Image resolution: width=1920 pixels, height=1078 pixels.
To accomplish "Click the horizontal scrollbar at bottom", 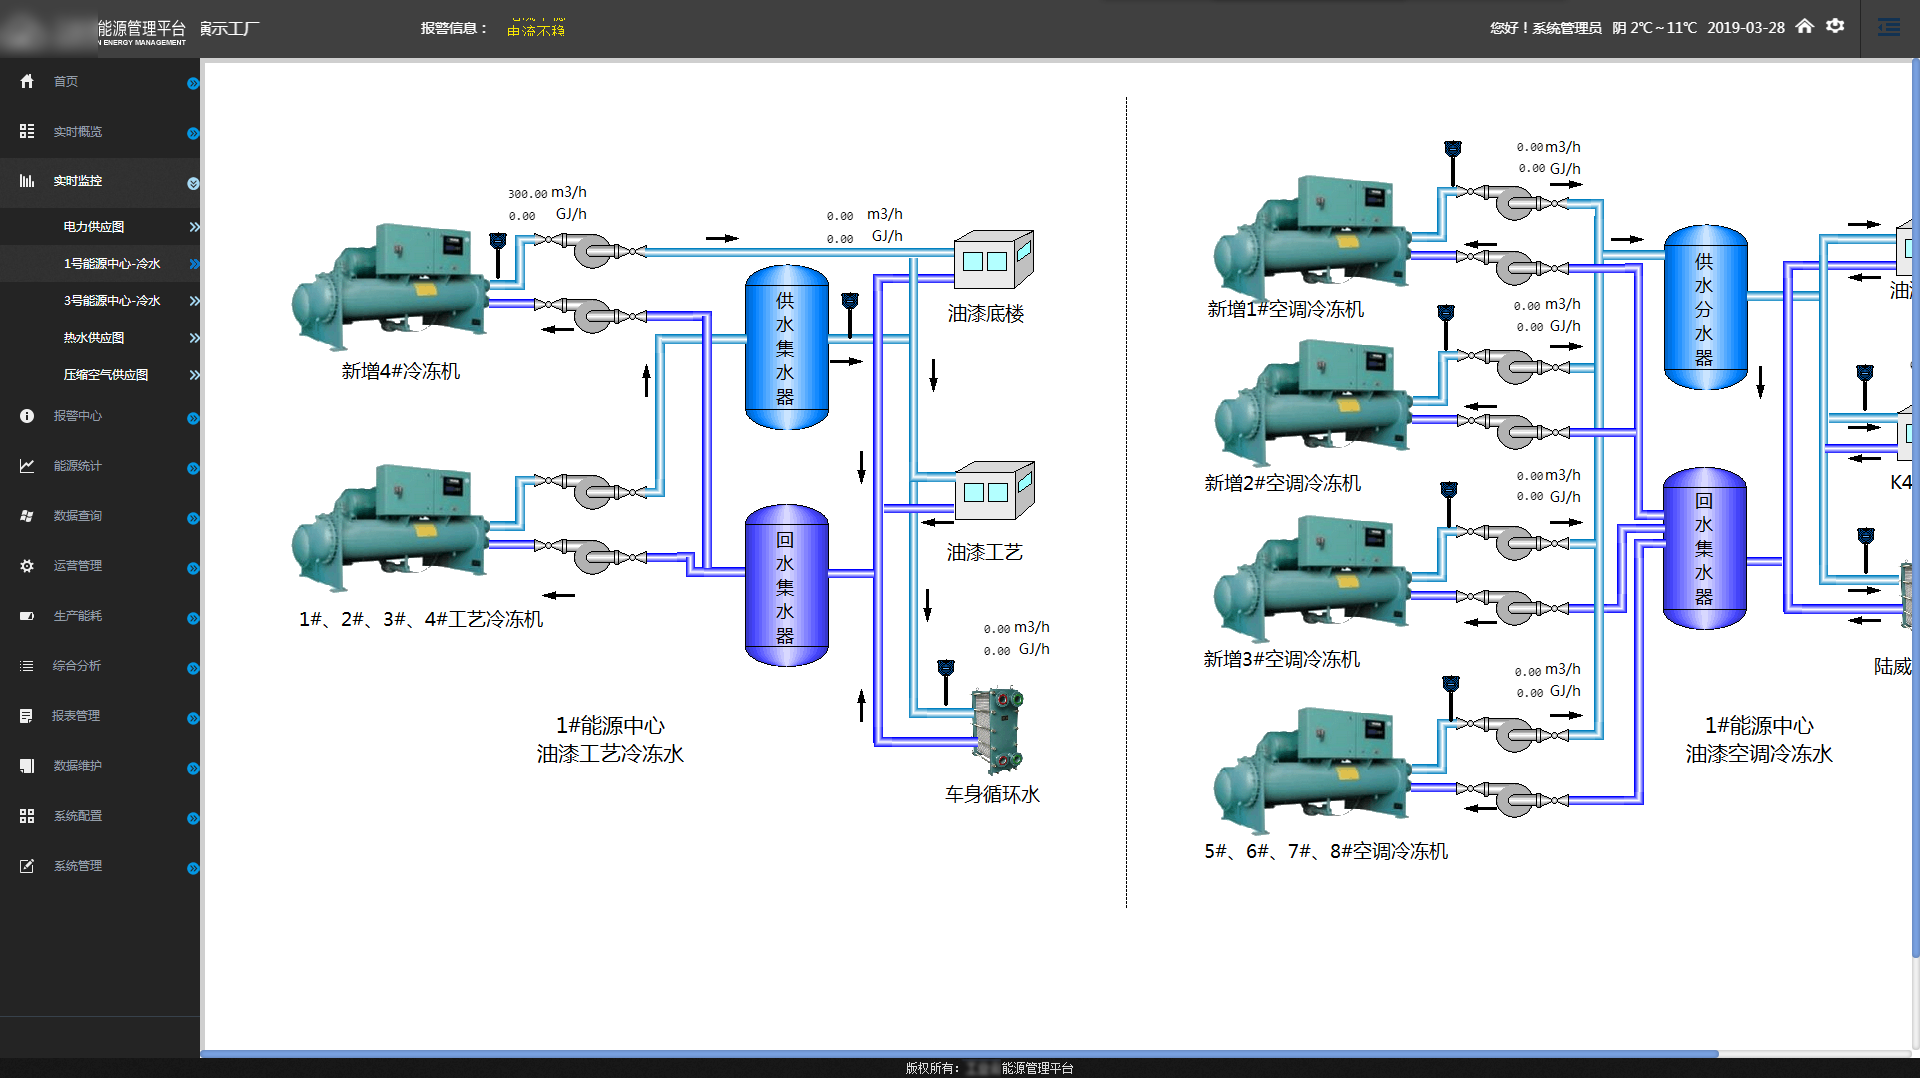I will pyautogui.click(x=959, y=1054).
